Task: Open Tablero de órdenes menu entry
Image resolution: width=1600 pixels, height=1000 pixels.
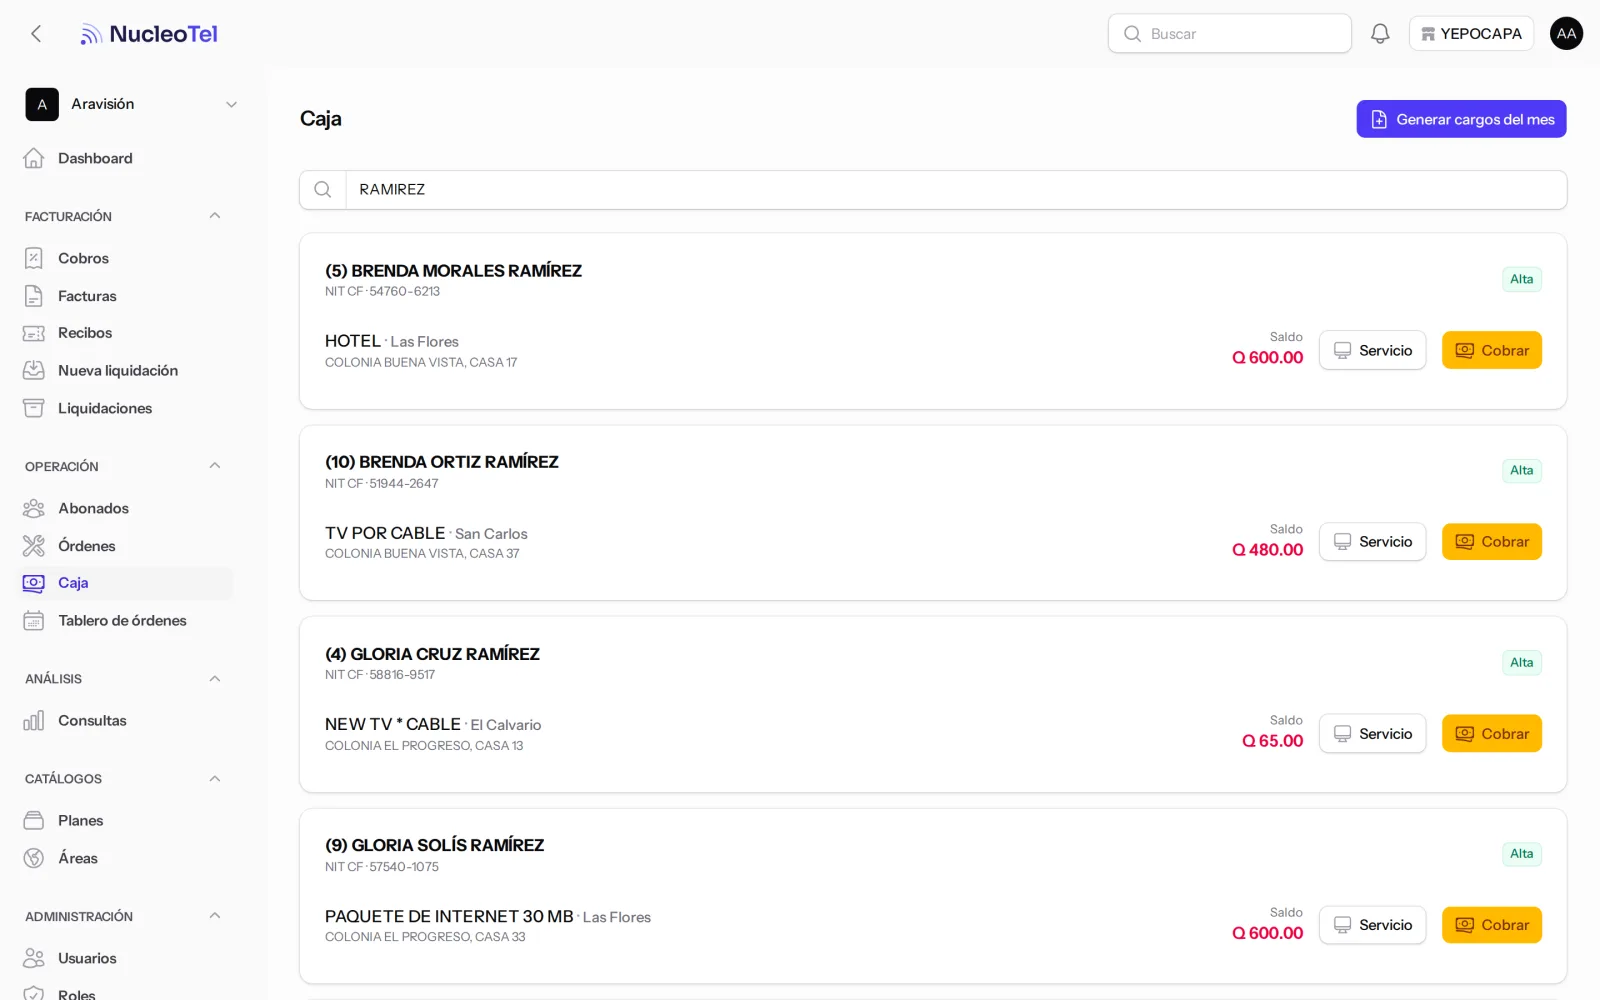Action: coord(126,621)
